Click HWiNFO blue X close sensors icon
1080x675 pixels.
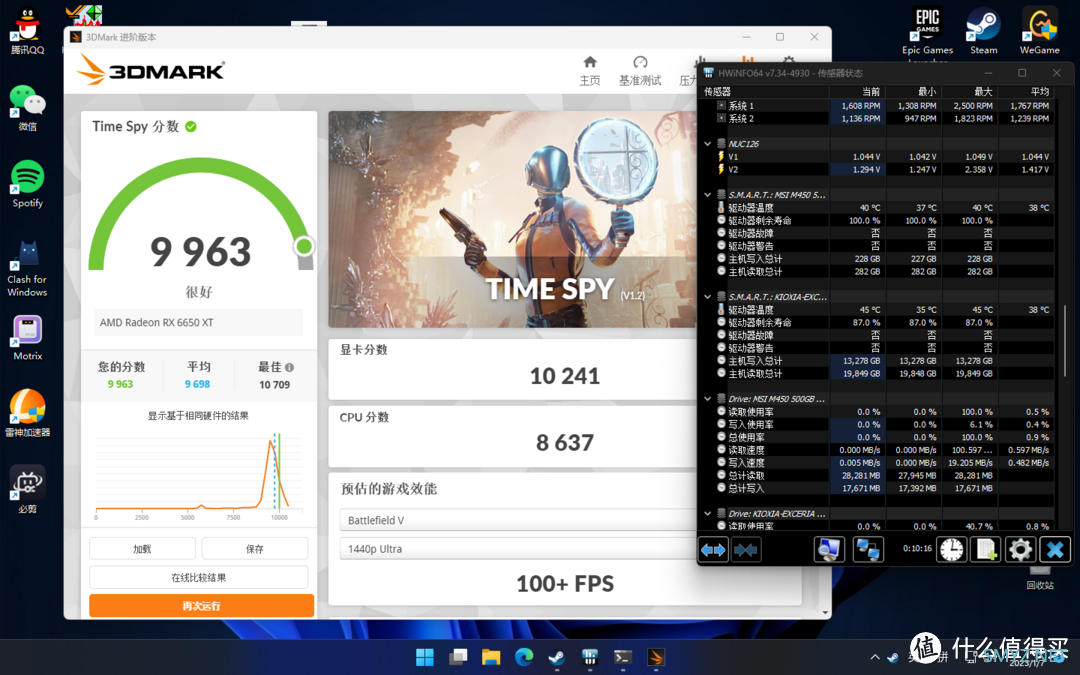[1055, 550]
